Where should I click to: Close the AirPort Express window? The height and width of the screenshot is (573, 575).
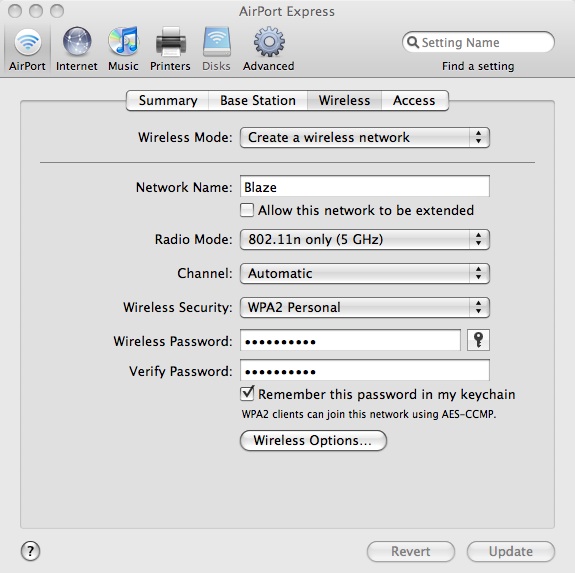pyautogui.click(x=15, y=11)
